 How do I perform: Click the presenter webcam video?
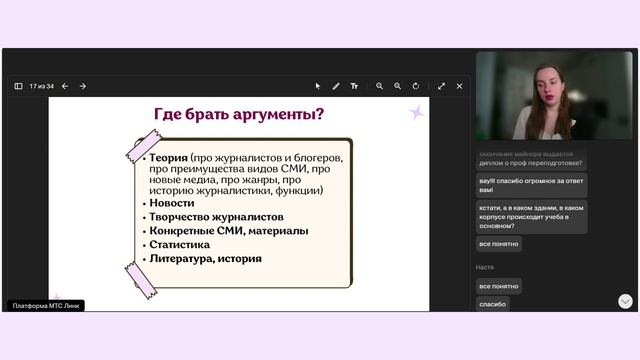coord(554,96)
